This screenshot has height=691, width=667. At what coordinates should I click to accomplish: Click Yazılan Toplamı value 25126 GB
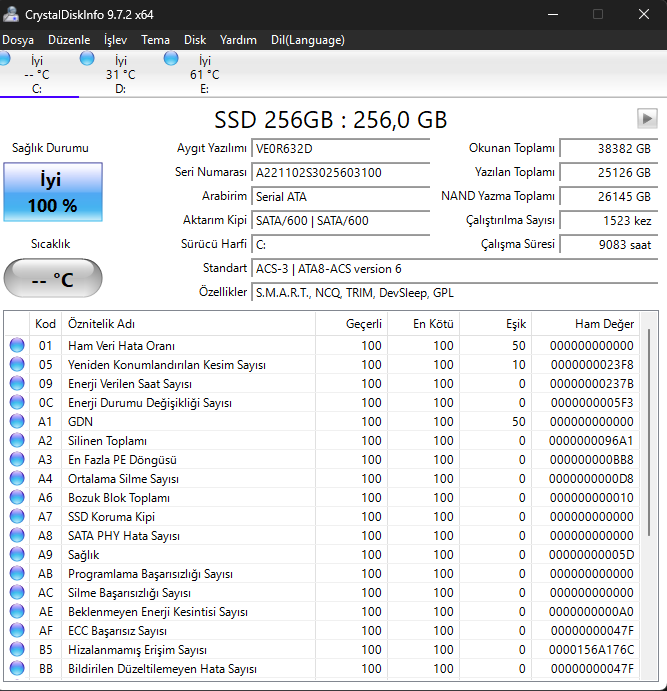609,172
